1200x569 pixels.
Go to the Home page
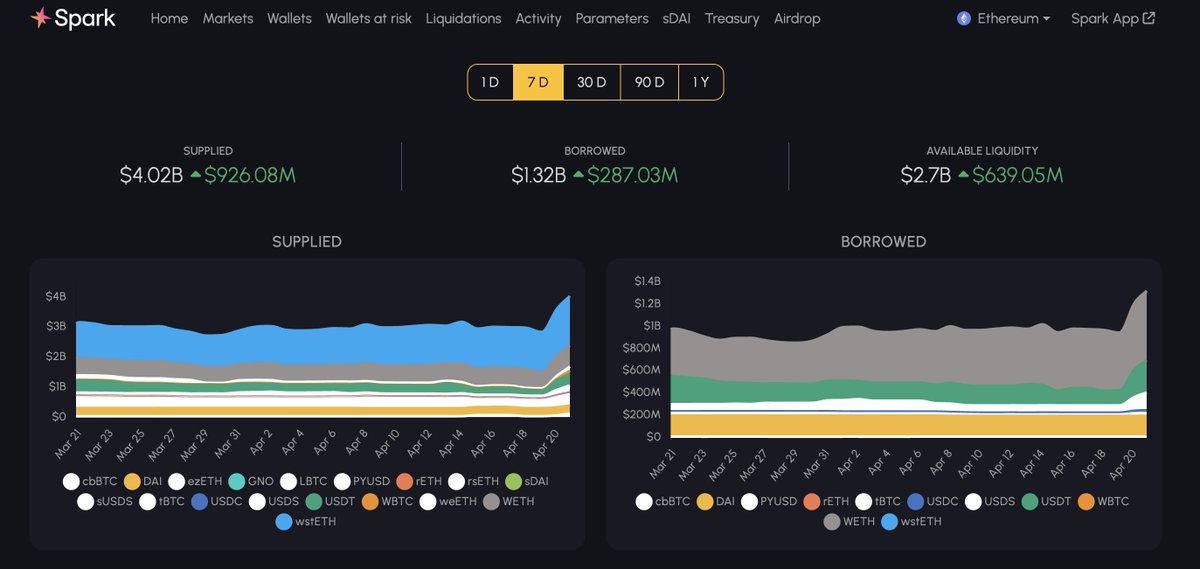[169, 18]
